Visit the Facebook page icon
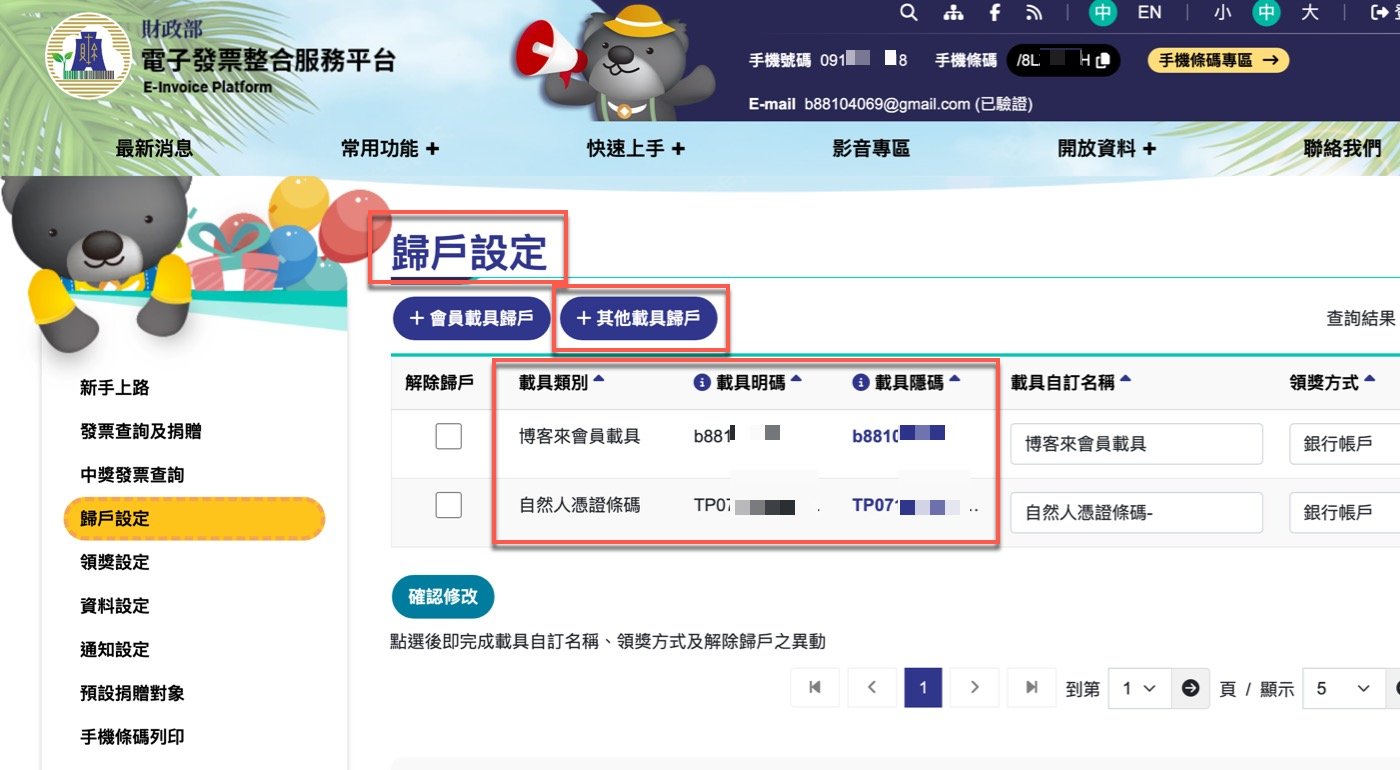 [994, 13]
